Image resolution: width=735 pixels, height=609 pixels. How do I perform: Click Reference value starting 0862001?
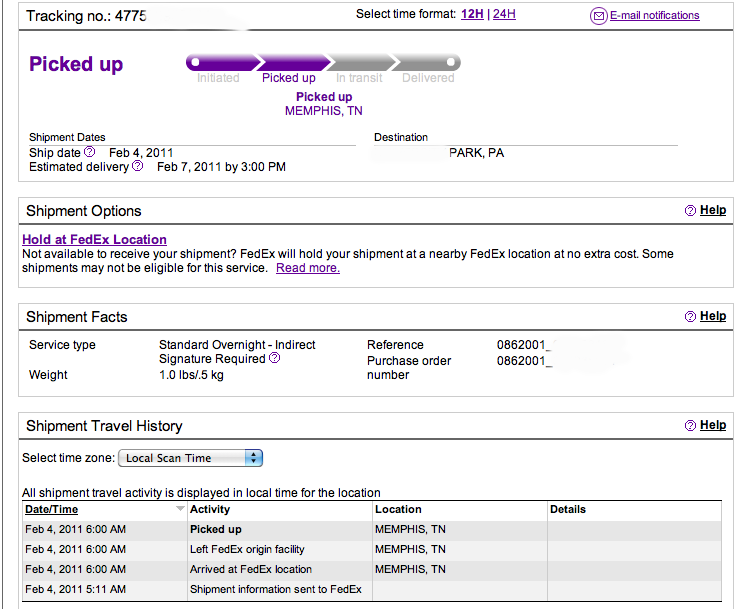coord(524,345)
